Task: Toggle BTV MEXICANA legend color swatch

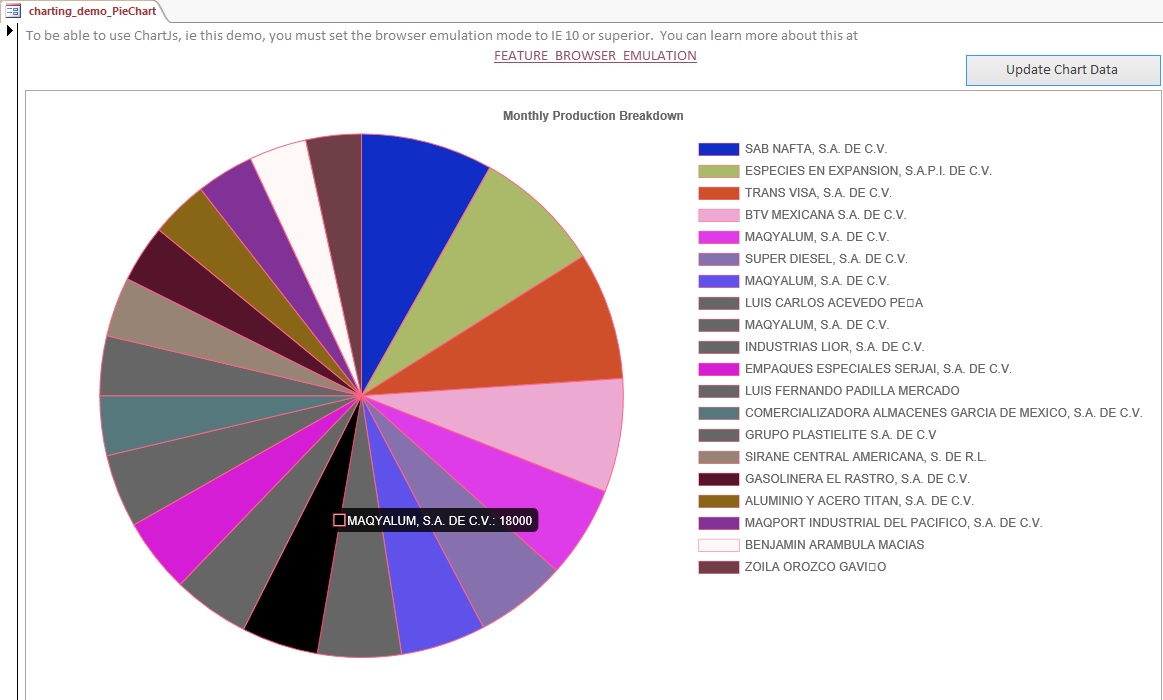Action: coord(719,215)
